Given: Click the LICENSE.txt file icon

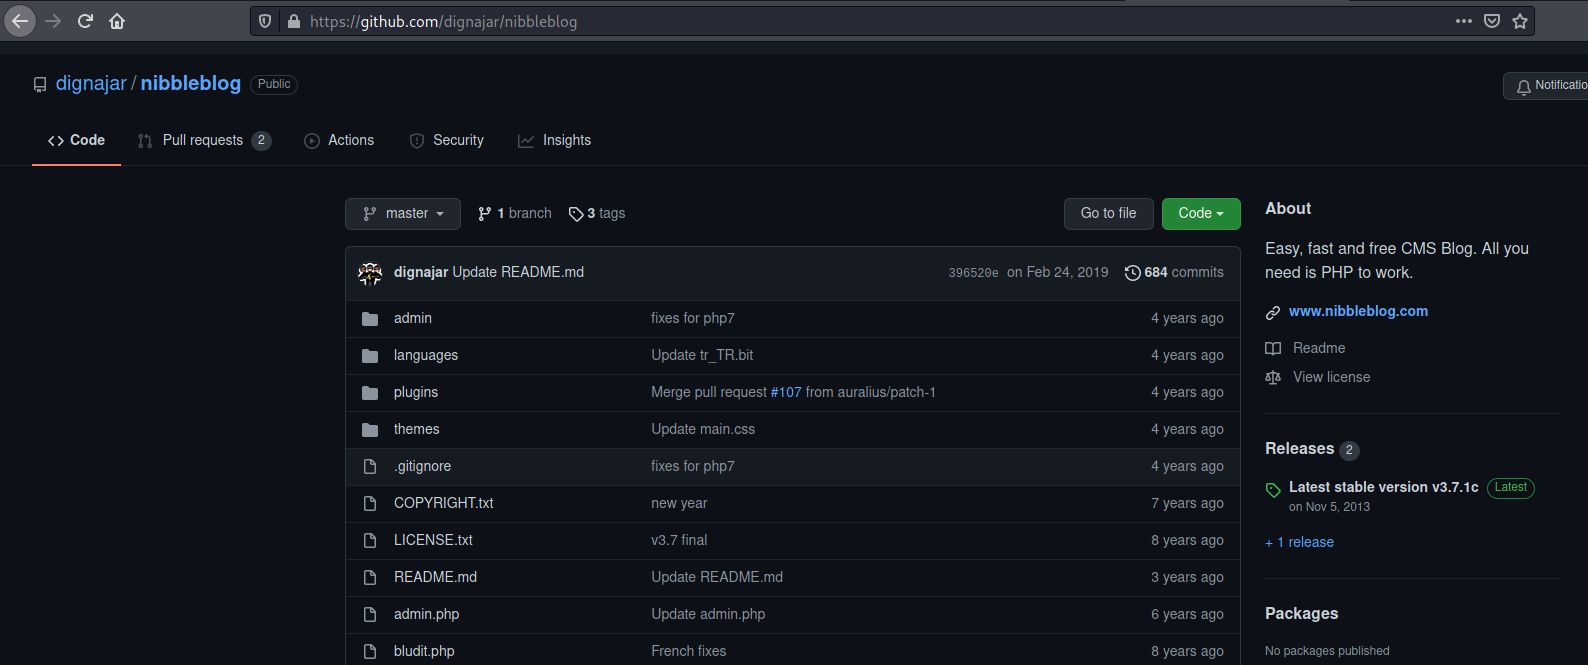Looking at the screenshot, I should (370, 541).
